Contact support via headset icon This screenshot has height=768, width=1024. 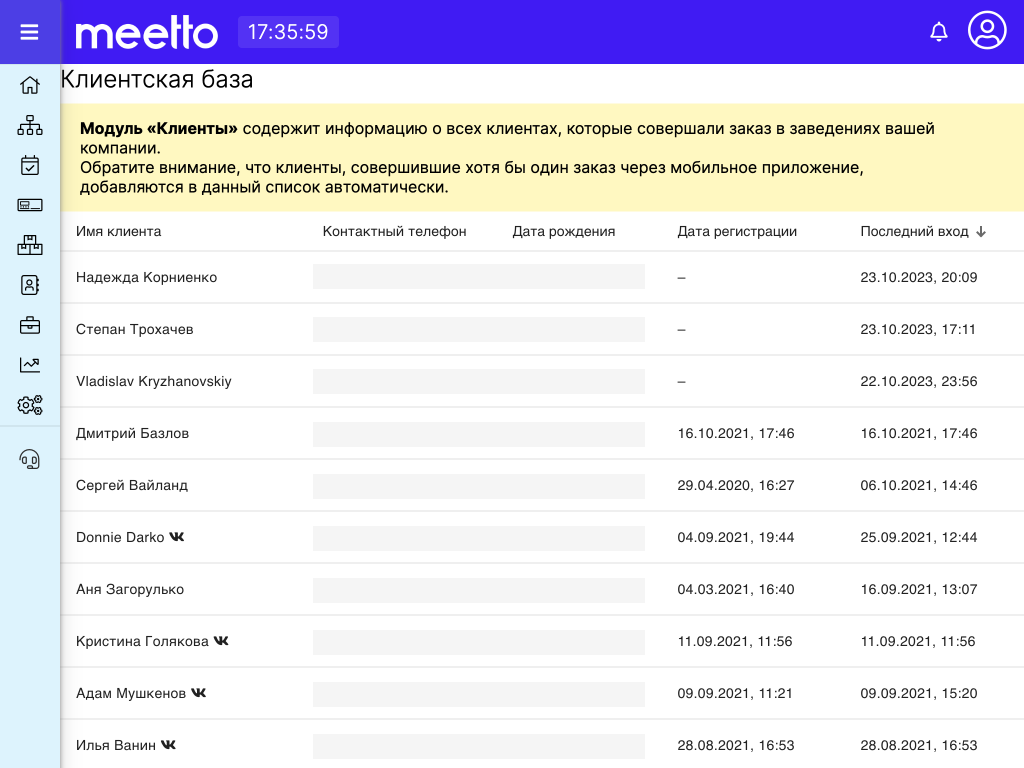[30, 458]
